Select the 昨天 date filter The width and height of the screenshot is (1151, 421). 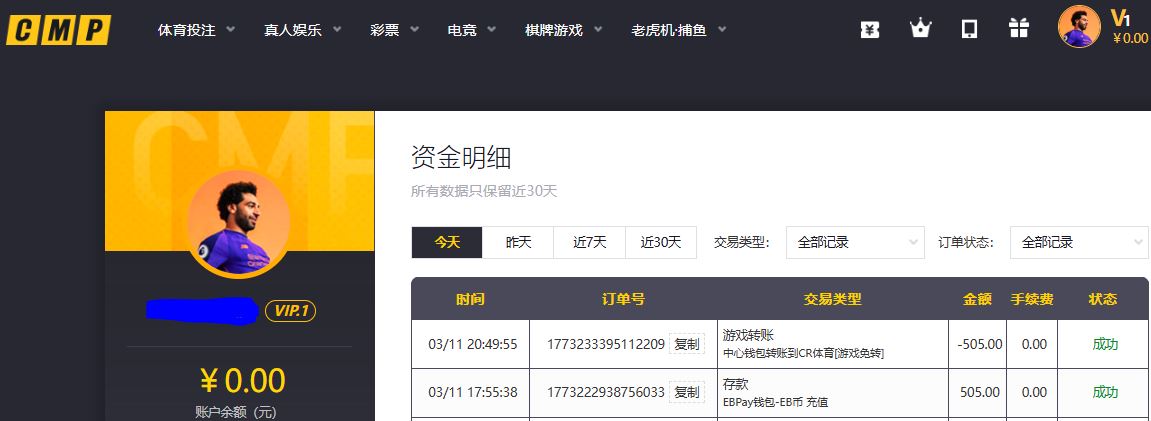pos(518,242)
